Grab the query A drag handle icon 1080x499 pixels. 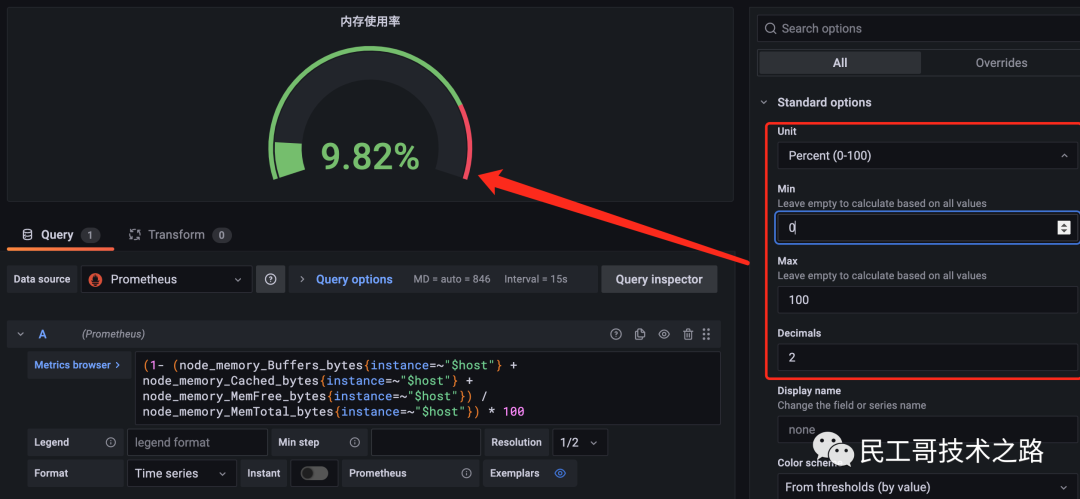click(706, 334)
